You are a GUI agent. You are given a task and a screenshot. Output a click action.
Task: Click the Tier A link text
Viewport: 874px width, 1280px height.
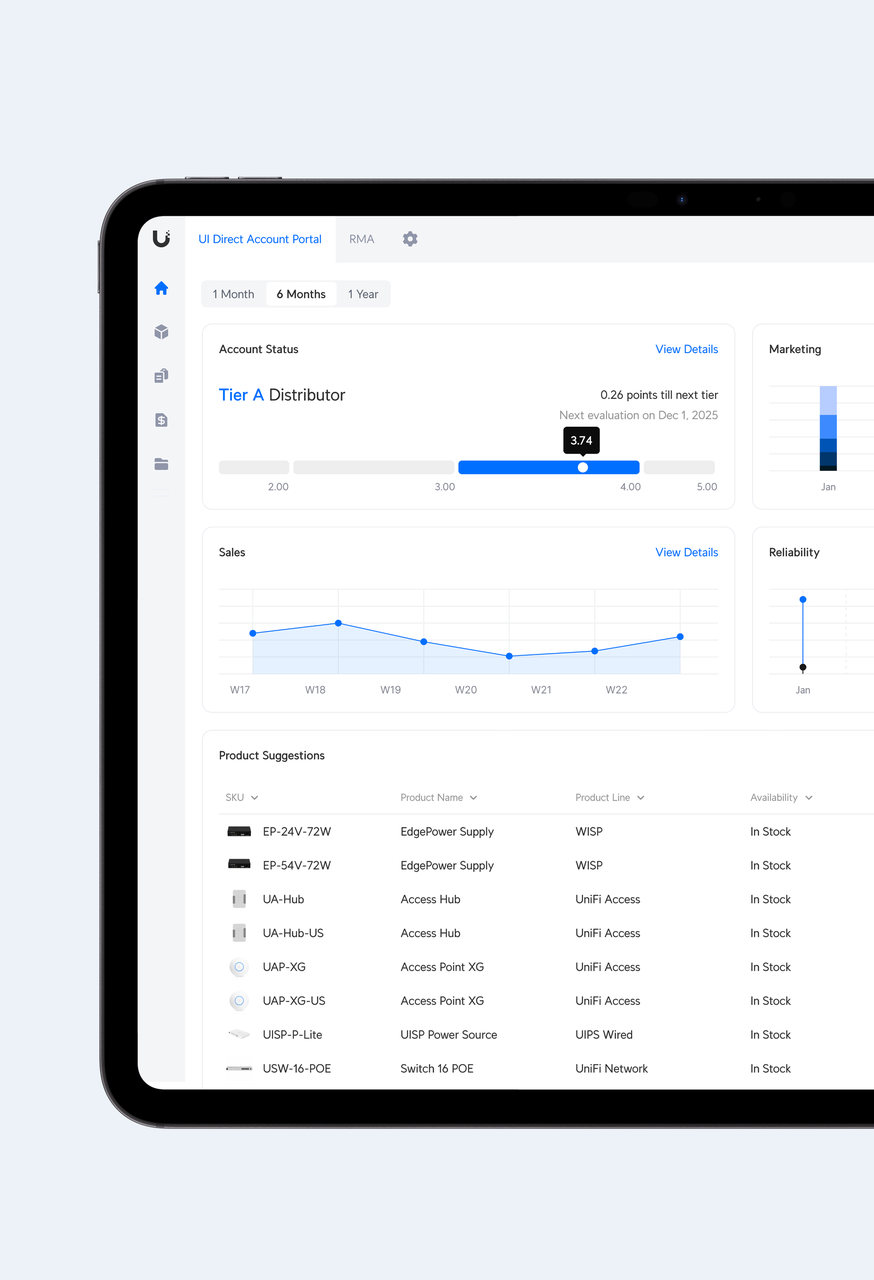tap(241, 395)
